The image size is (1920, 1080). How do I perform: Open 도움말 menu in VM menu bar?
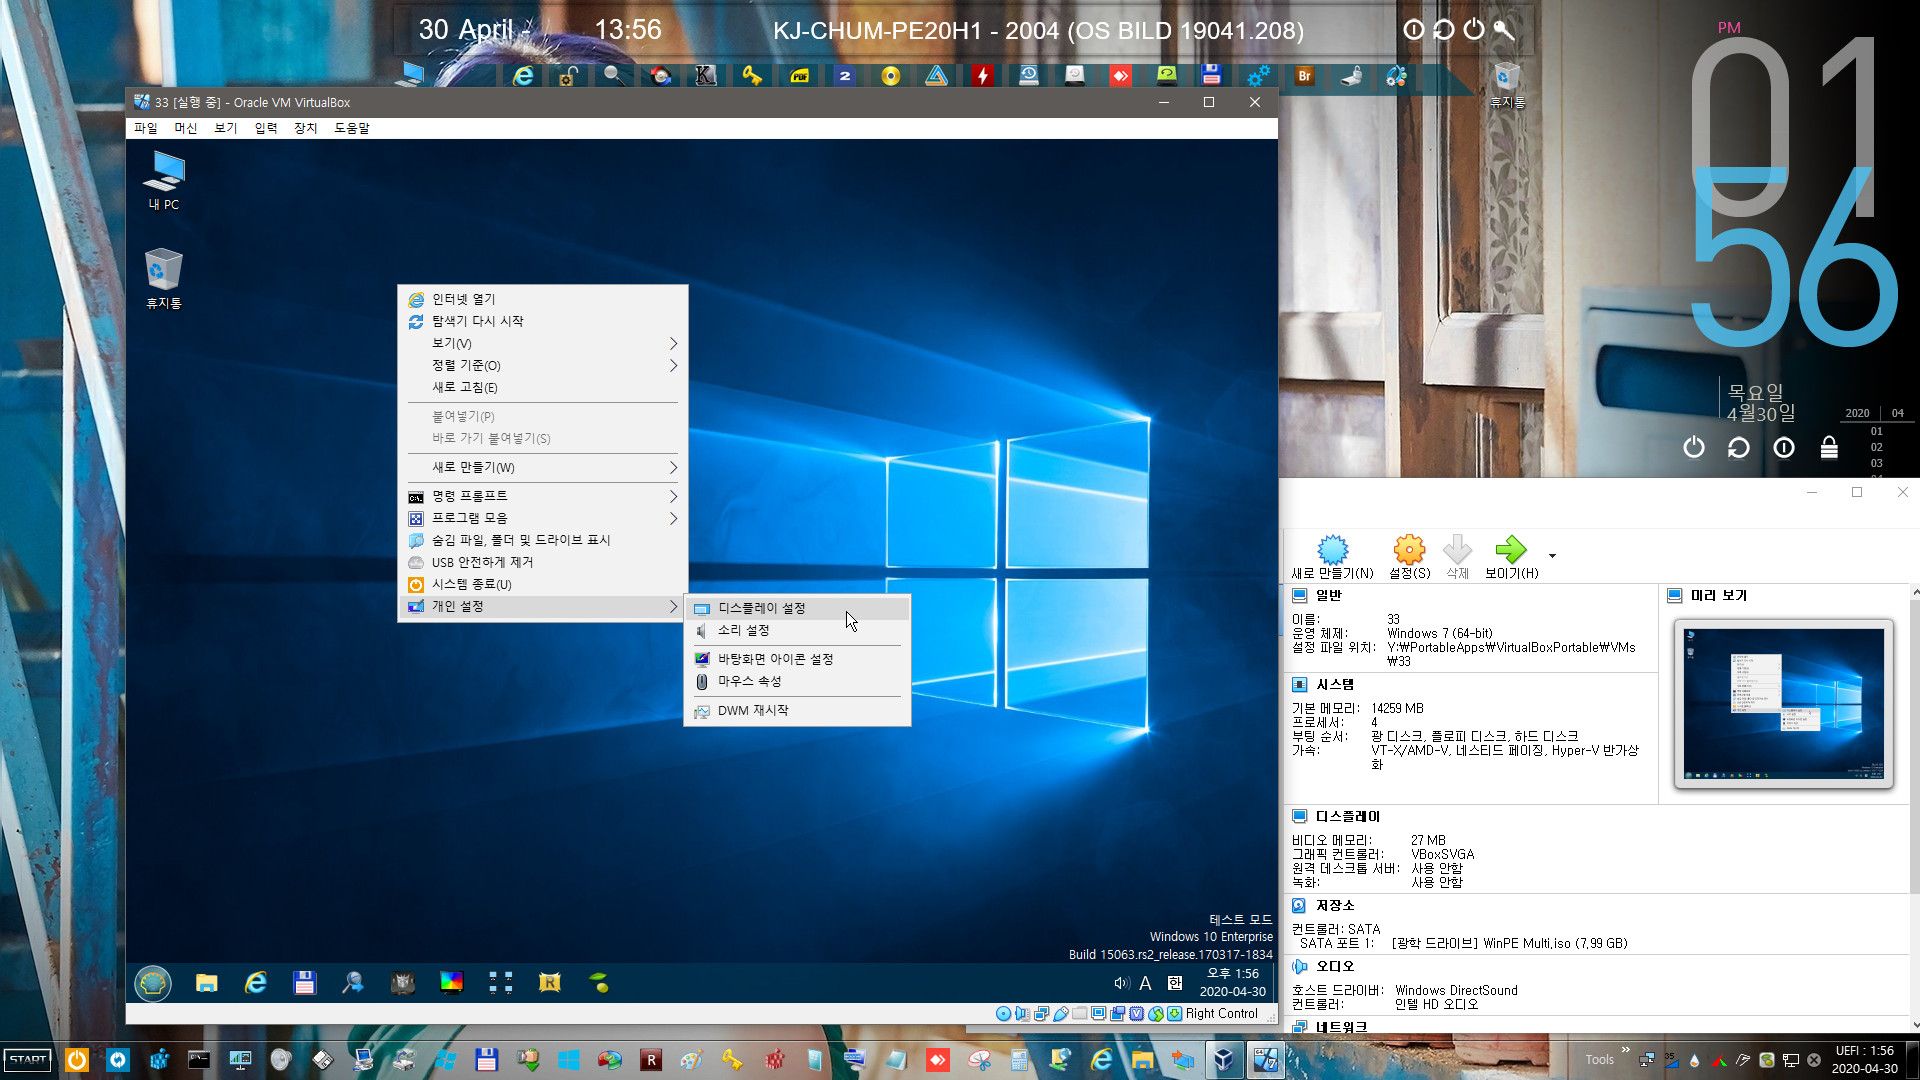[x=352, y=128]
